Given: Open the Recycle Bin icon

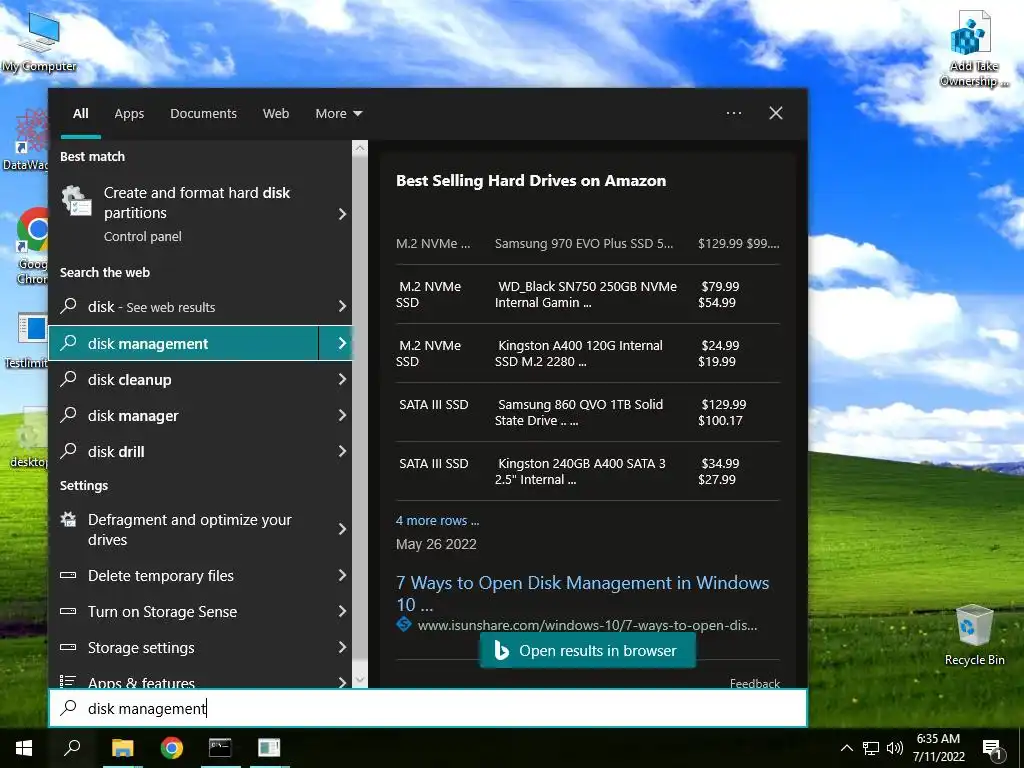Looking at the screenshot, I should pos(974,635).
